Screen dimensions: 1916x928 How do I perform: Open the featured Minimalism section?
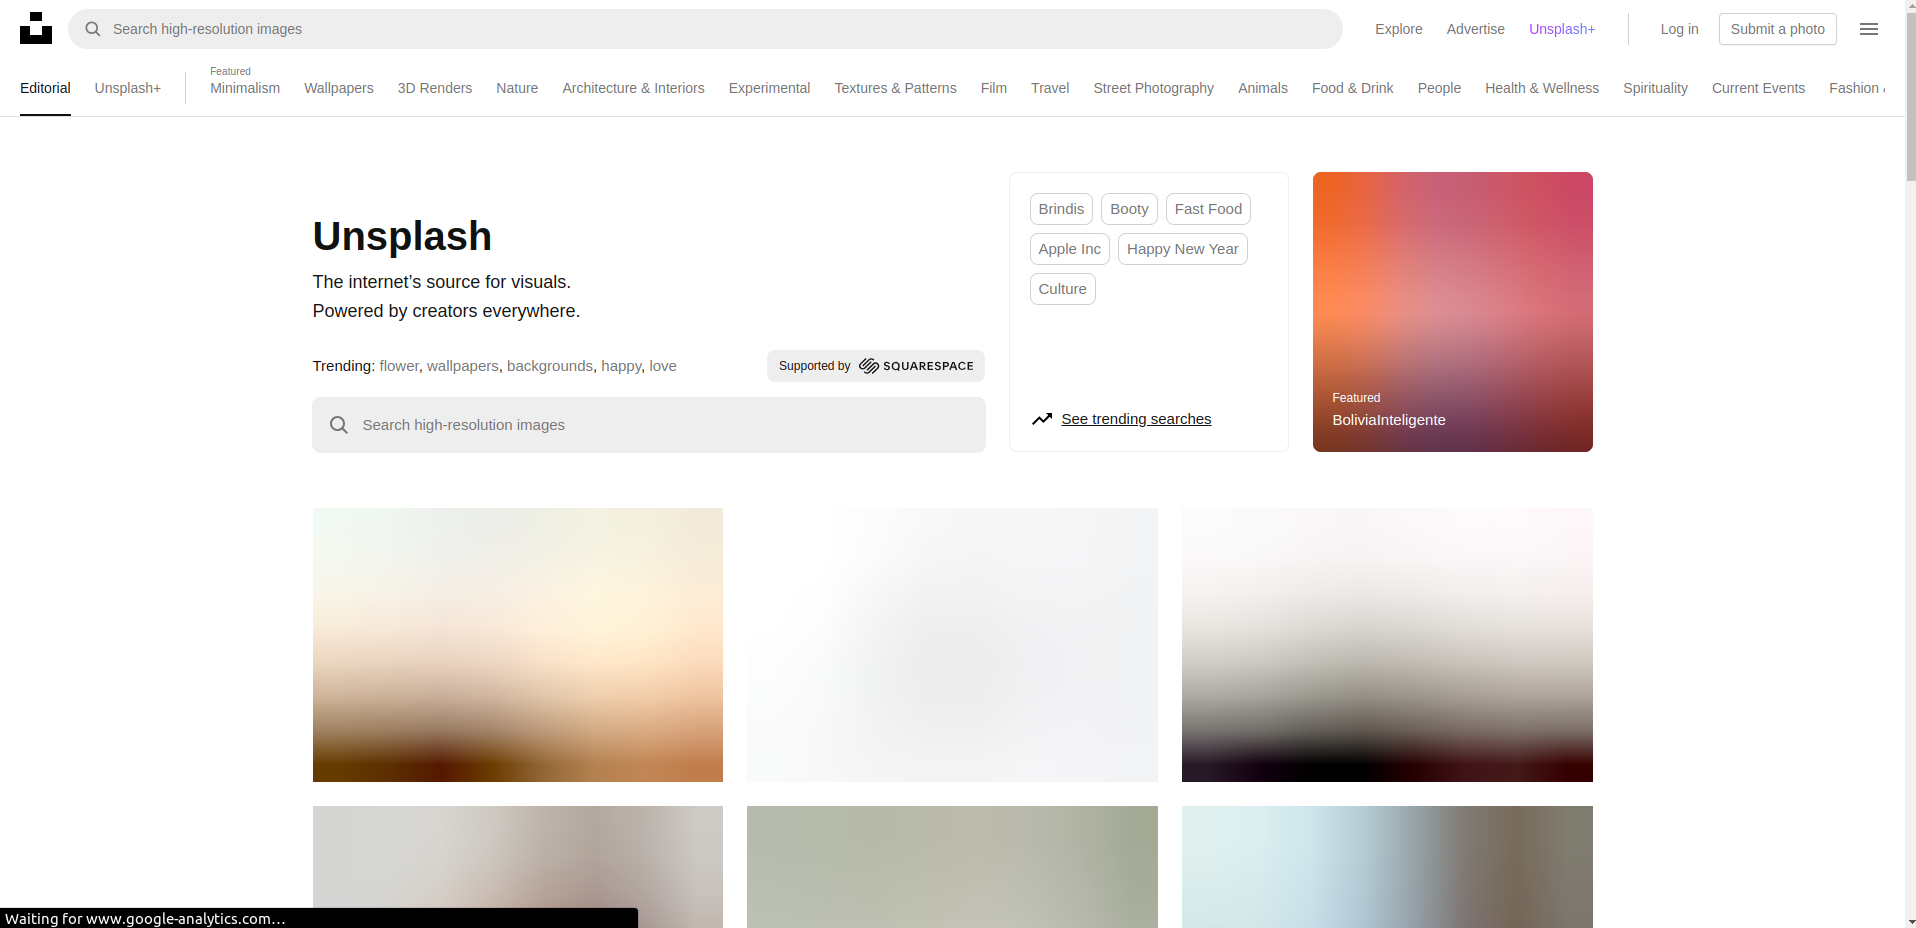pos(244,88)
